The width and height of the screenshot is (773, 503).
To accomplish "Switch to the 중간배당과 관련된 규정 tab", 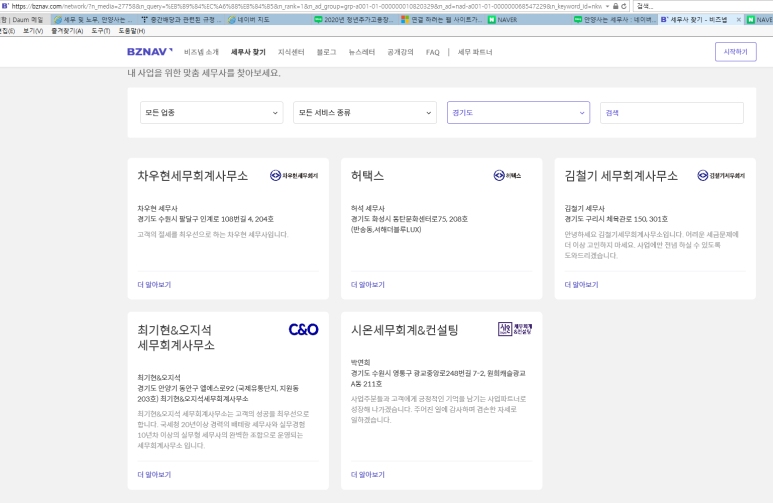I will tap(180, 20).
